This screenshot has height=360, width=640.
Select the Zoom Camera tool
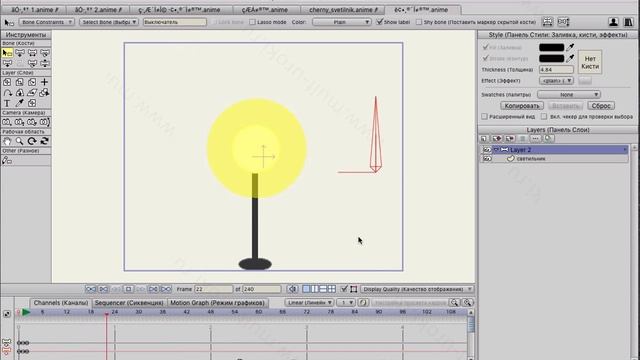[20, 122]
